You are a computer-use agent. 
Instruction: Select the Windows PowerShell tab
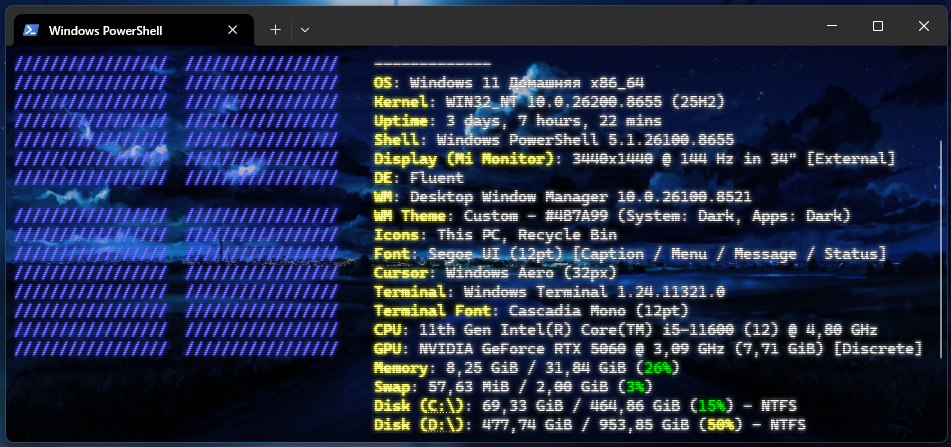(x=133, y=30)
